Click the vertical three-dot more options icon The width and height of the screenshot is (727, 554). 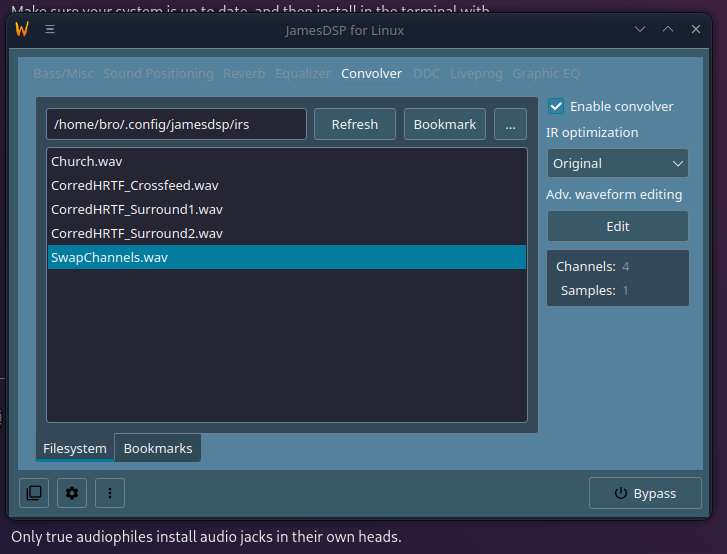[110, 492]
